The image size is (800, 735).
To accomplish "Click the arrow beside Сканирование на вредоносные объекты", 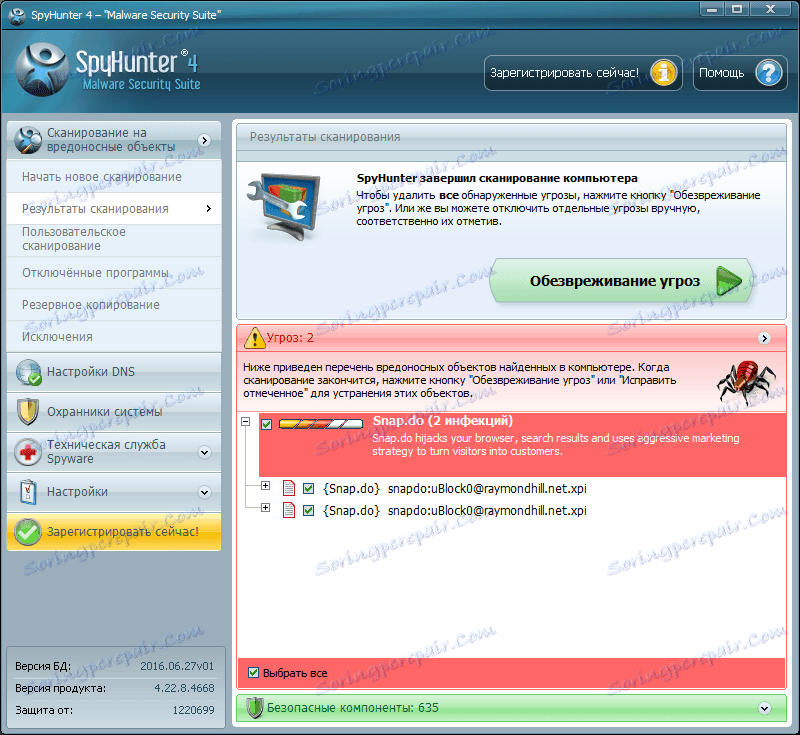I will pos(205,140).
